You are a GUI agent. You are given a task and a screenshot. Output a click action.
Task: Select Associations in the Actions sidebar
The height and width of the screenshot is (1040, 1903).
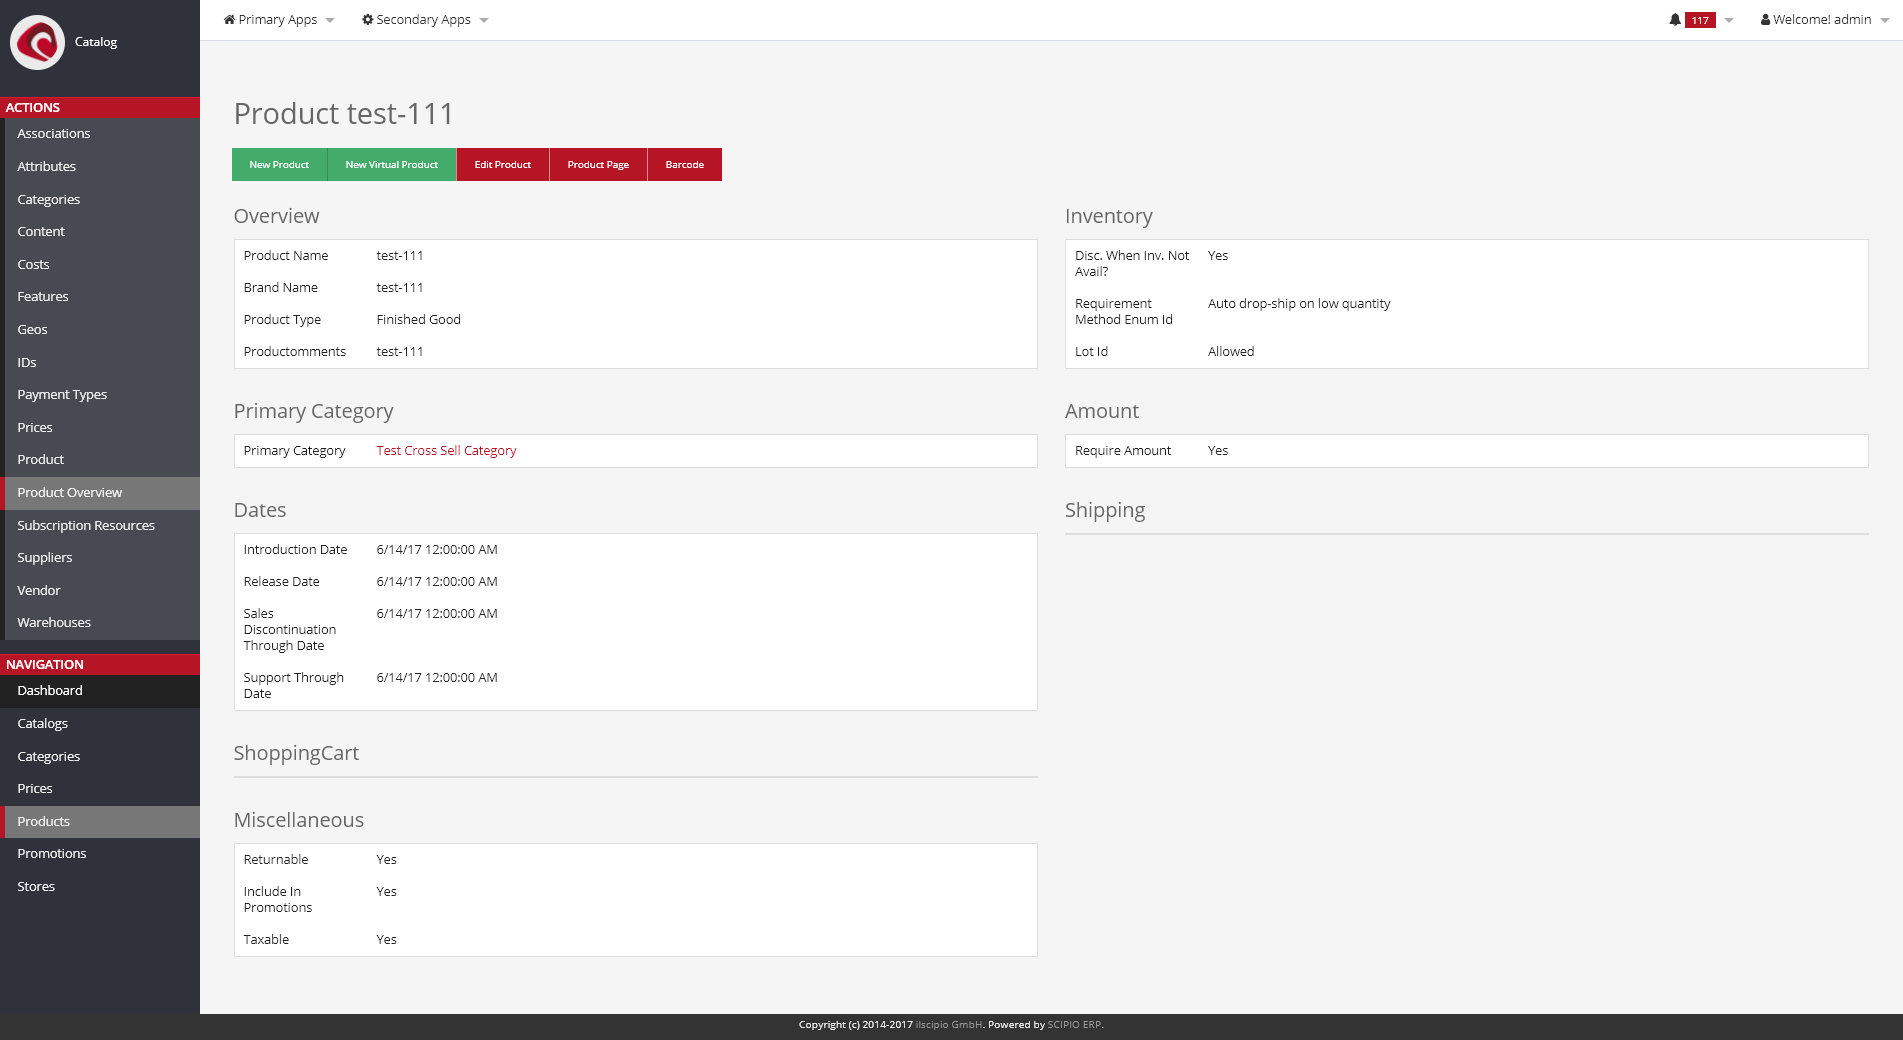pos(54,134)
